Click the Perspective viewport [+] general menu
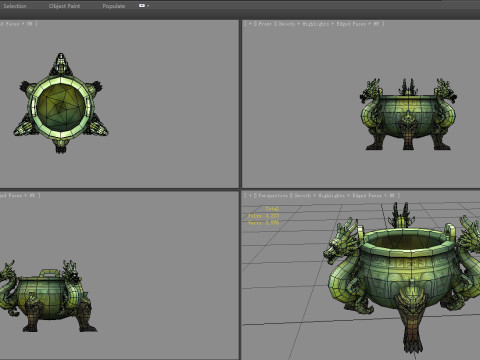The width and height of the screenshot is (480, 360). coord(250,196)
